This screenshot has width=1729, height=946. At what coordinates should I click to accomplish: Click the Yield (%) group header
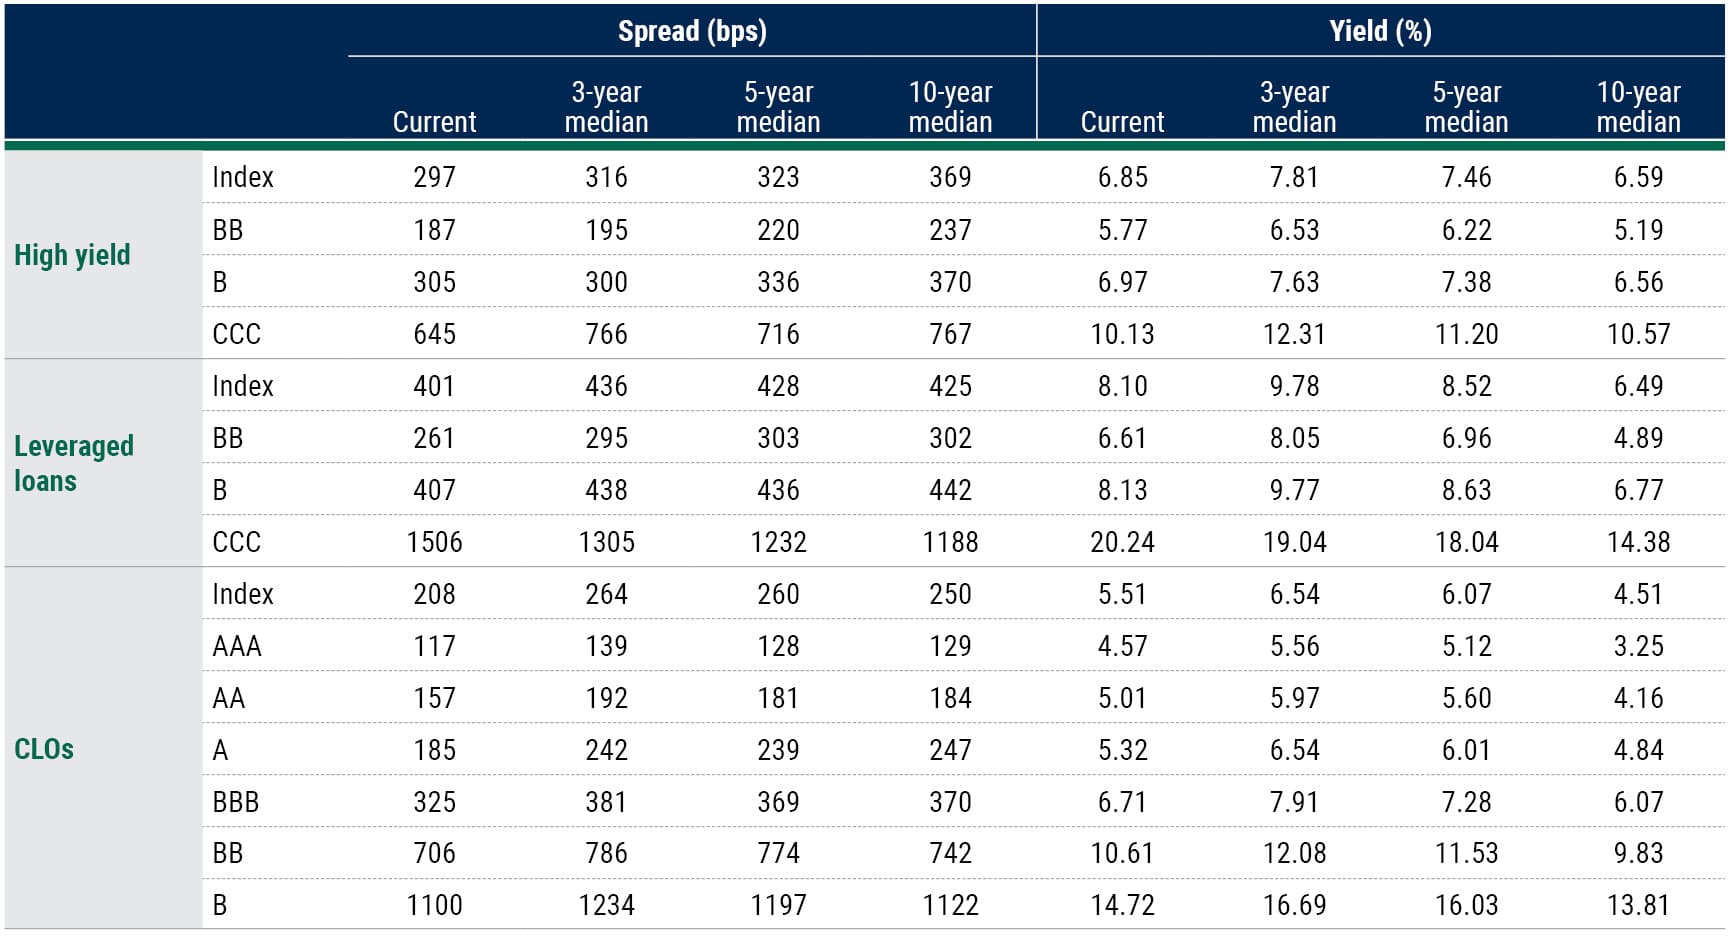pos(1380,31)
